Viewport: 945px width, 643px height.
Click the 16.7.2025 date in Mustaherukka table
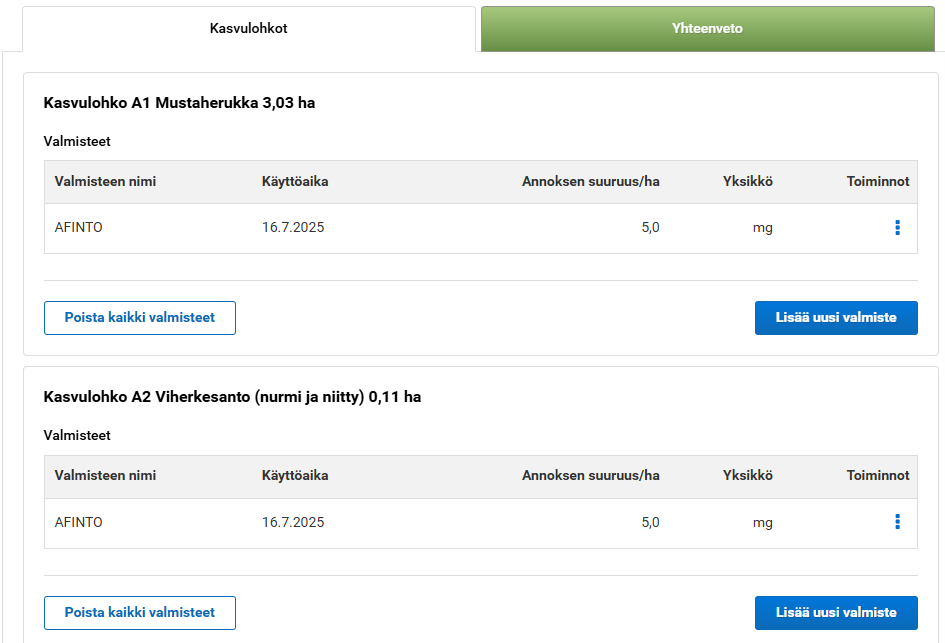coord(293,227)
